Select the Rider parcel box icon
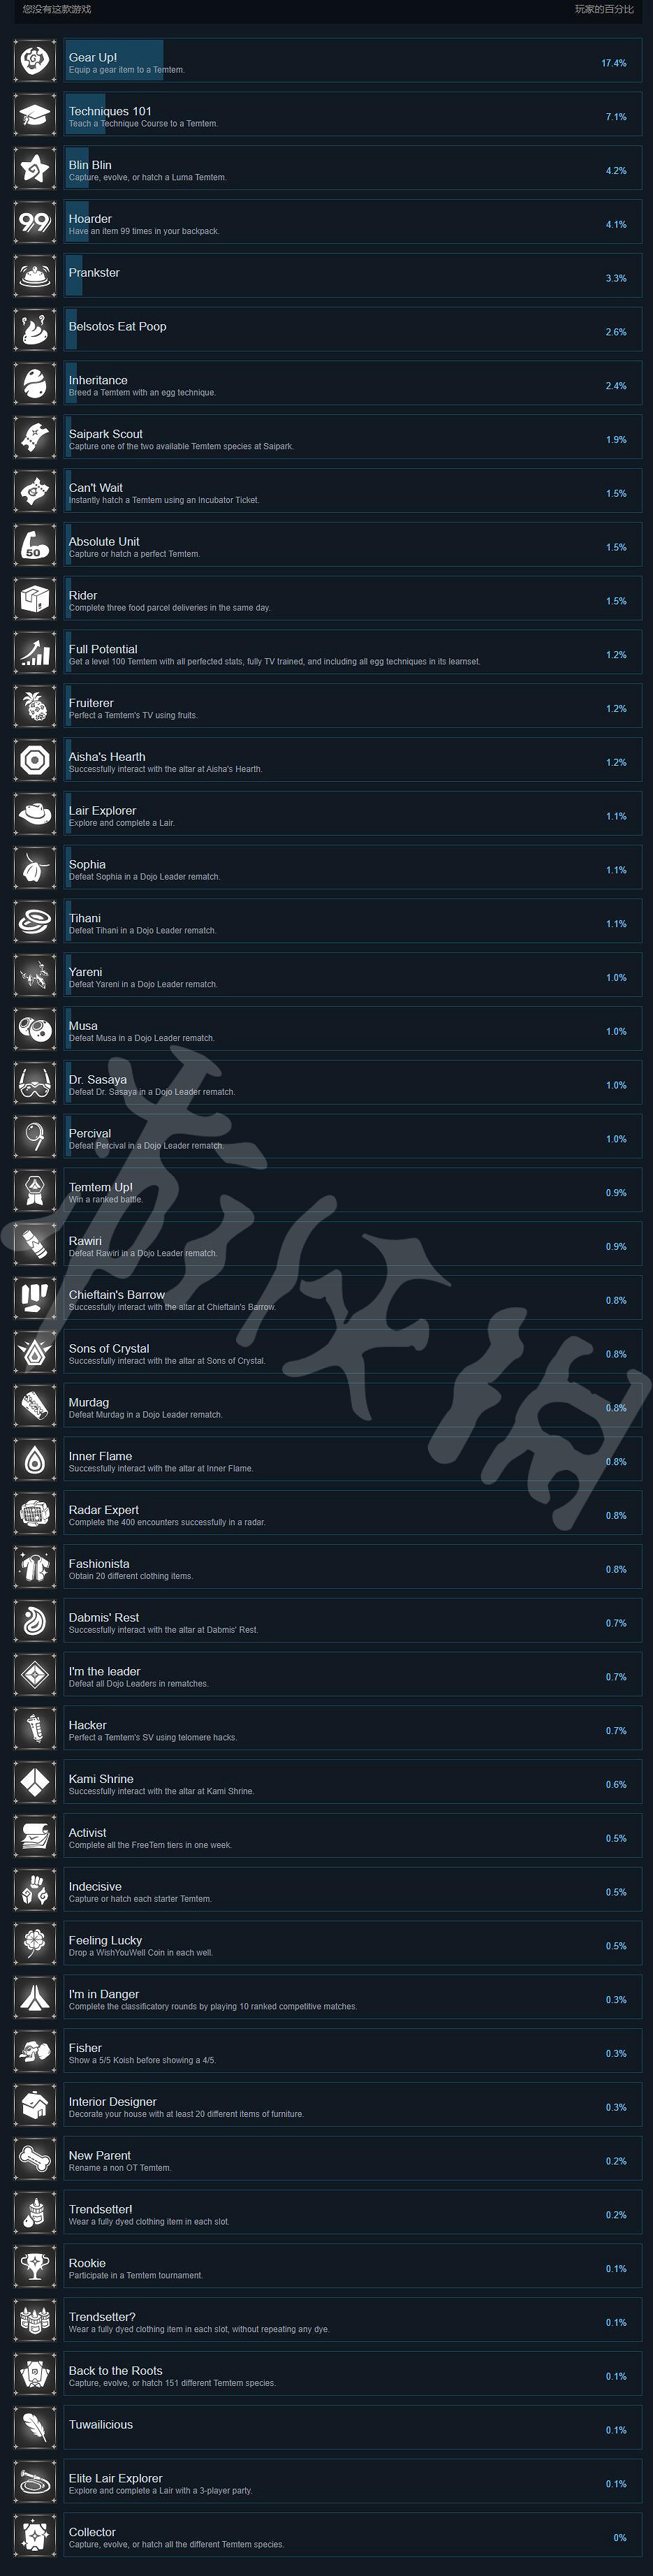 tap(35, 599)
